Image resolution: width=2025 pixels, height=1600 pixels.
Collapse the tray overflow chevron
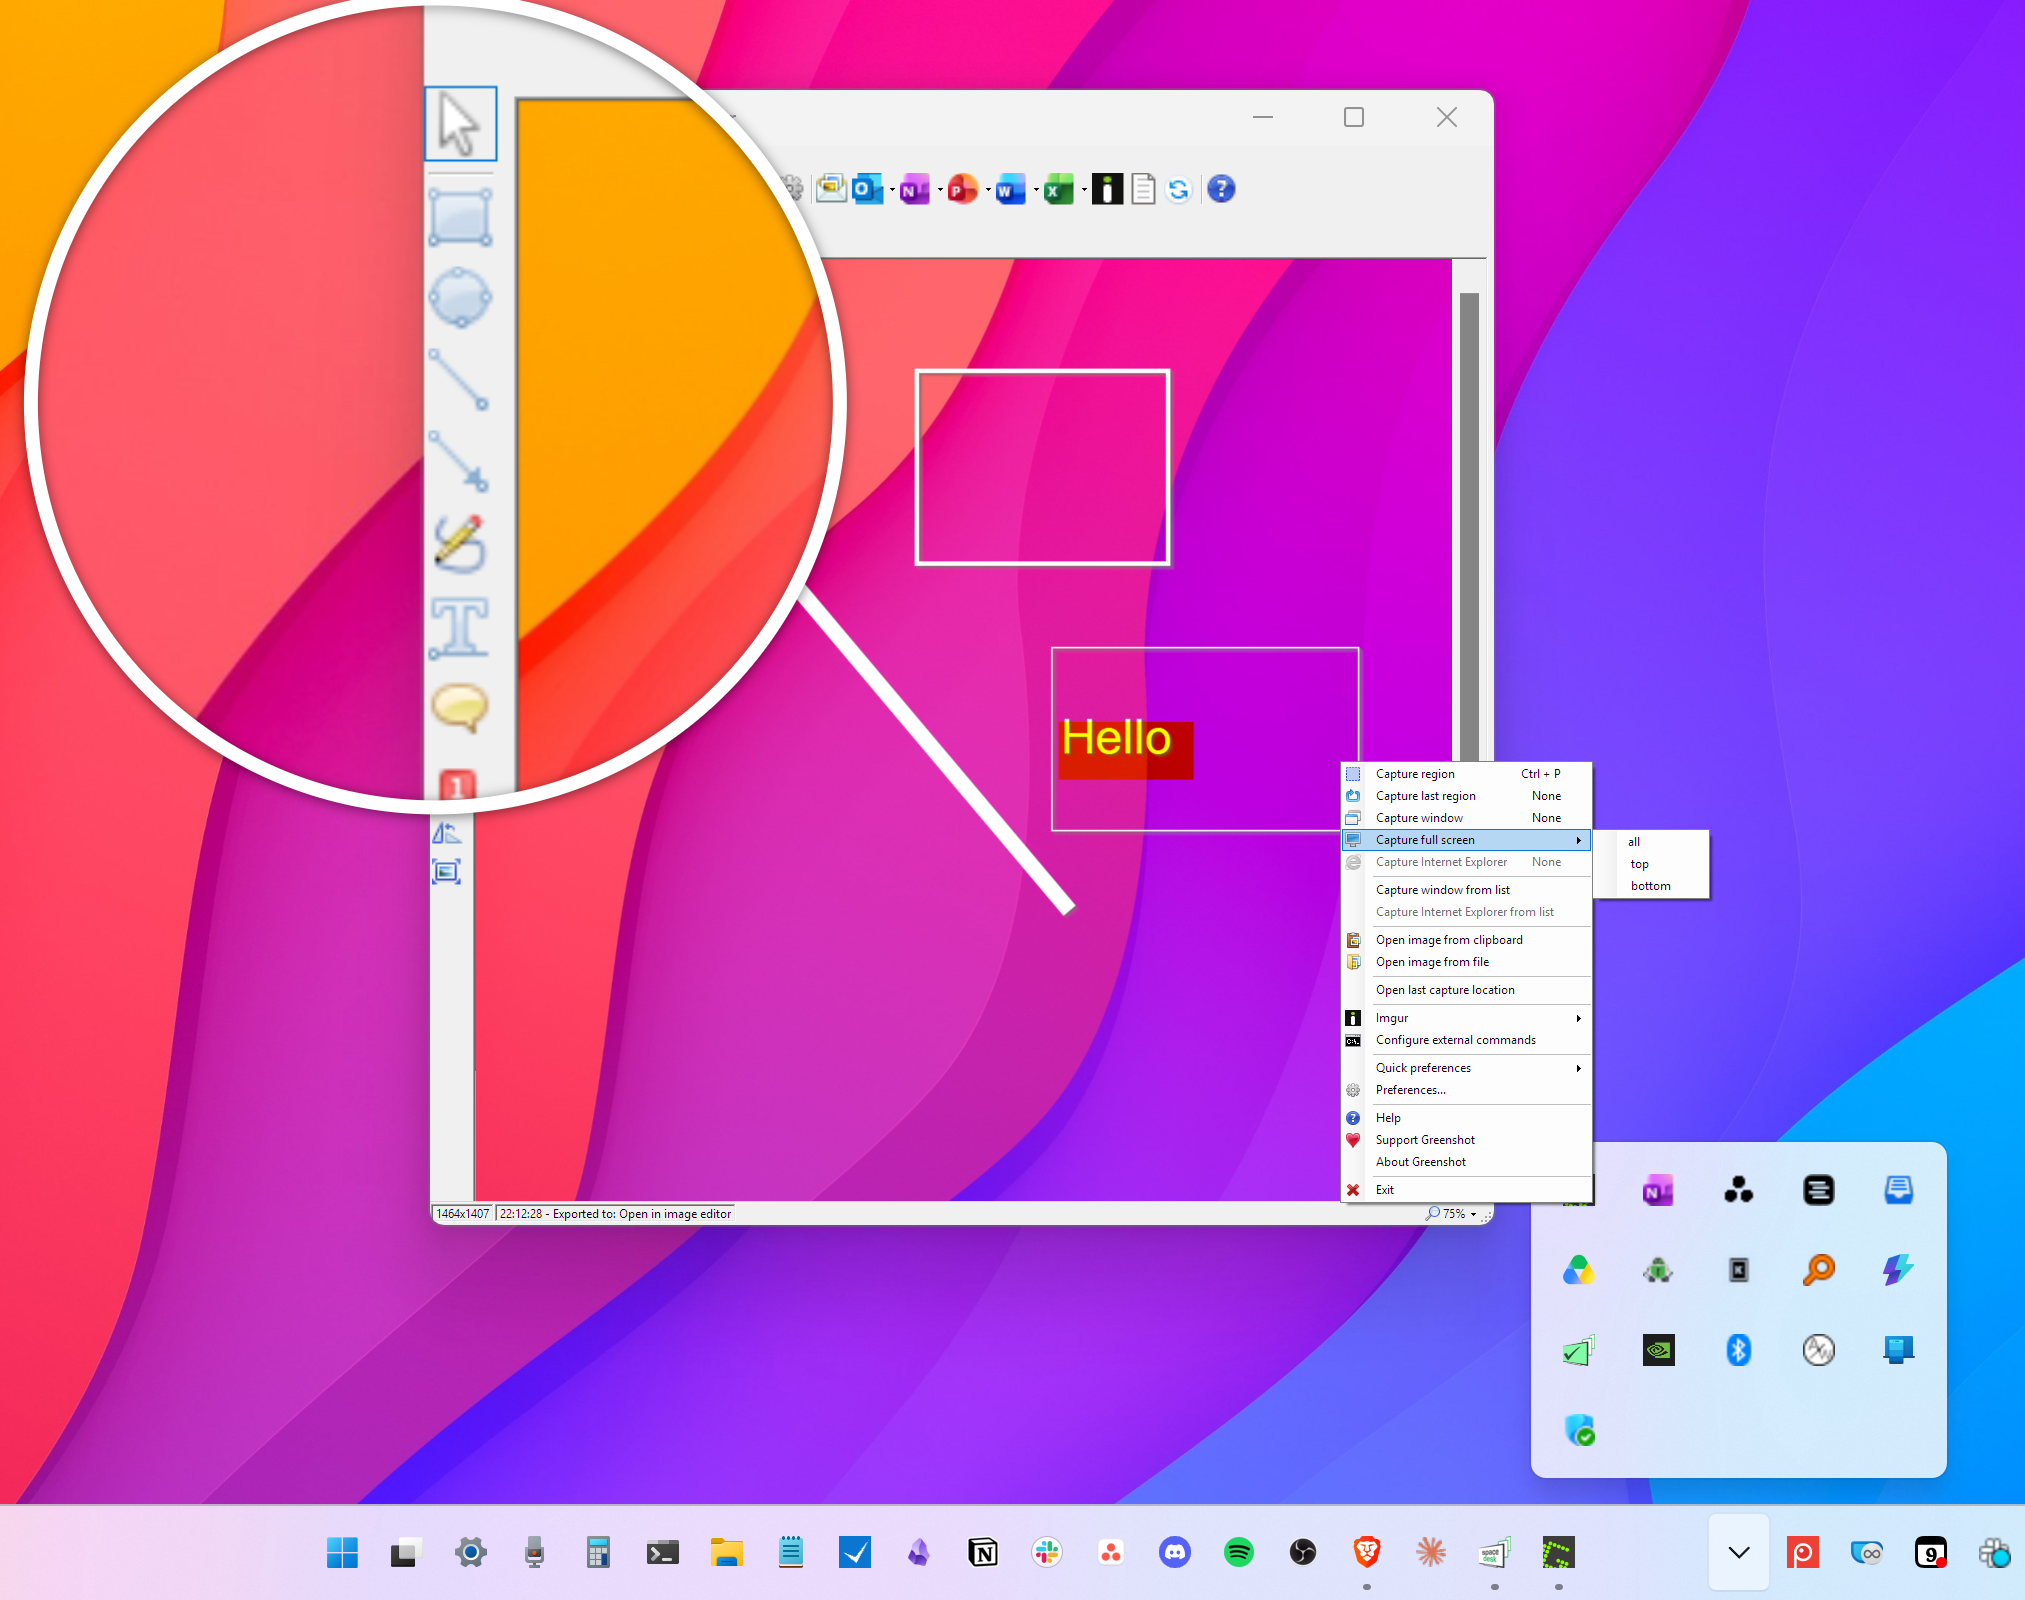(x=1739, y=1552)
